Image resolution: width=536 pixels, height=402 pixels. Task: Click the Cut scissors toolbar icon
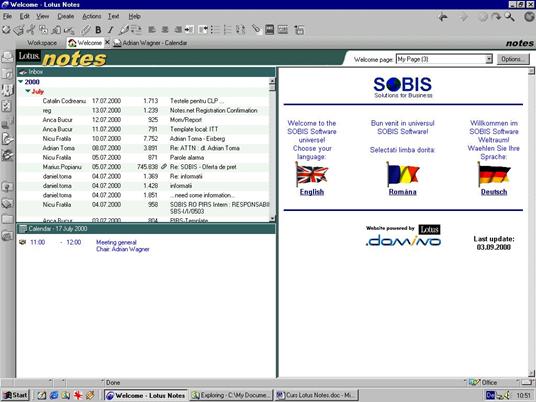pyautogui.click(x=31, y=30)
